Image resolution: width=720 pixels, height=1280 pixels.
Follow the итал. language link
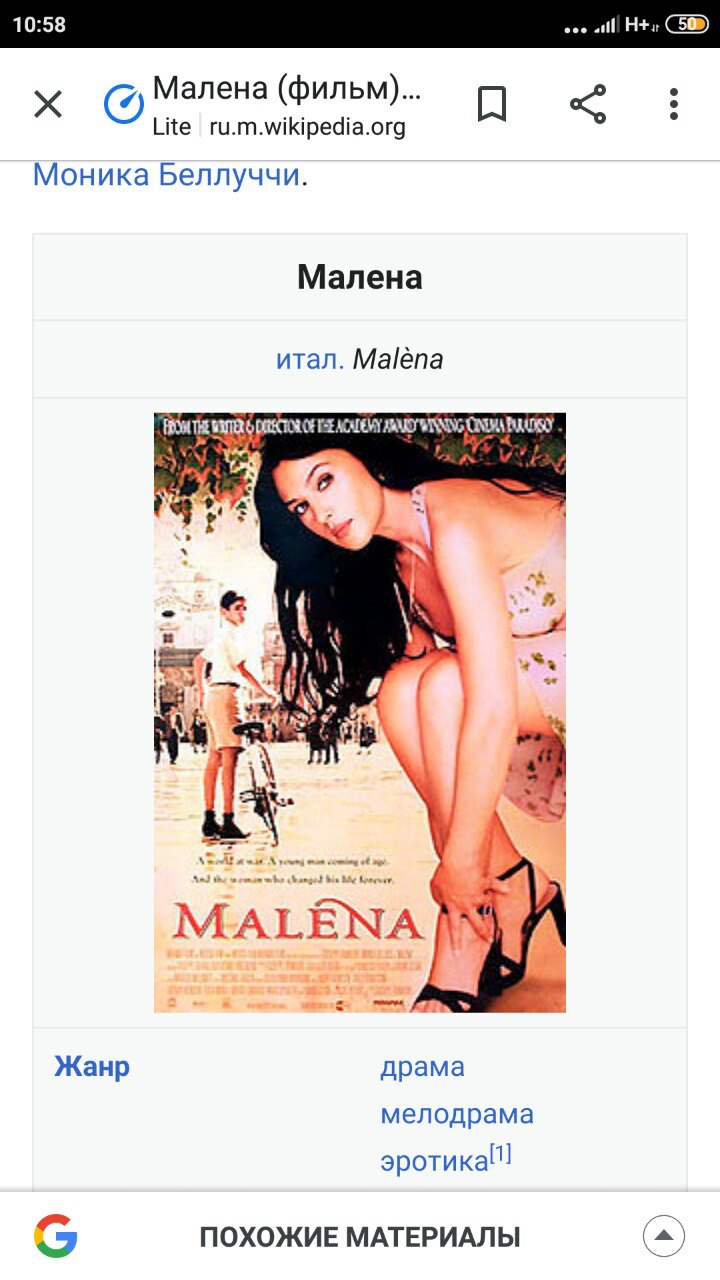pyautogui.click(x=310, y=359)
